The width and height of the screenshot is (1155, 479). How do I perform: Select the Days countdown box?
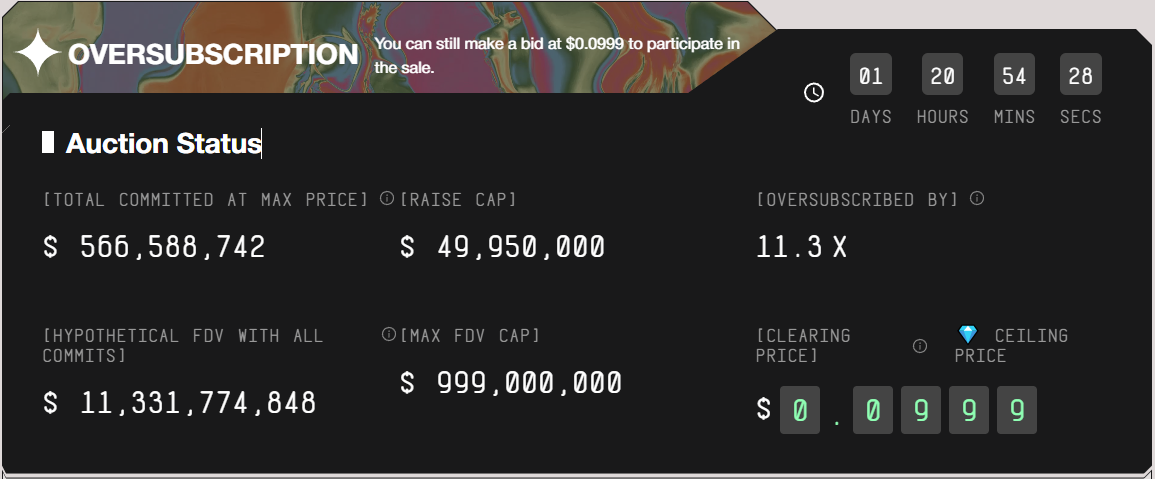pos(870,76)
